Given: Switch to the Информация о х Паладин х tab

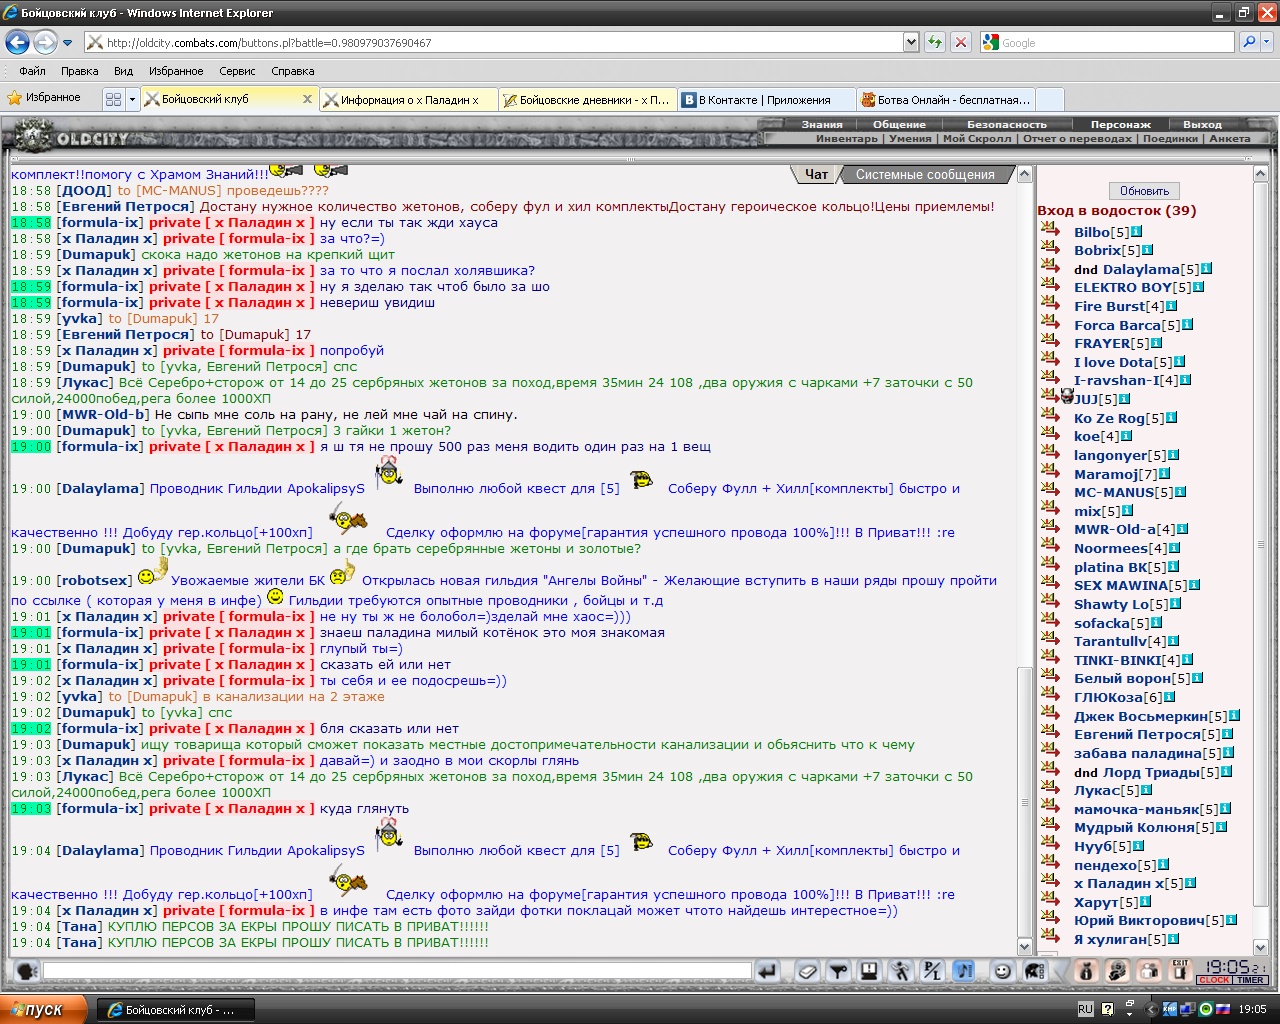Looking at the screenshot, I should pos(408,99).
